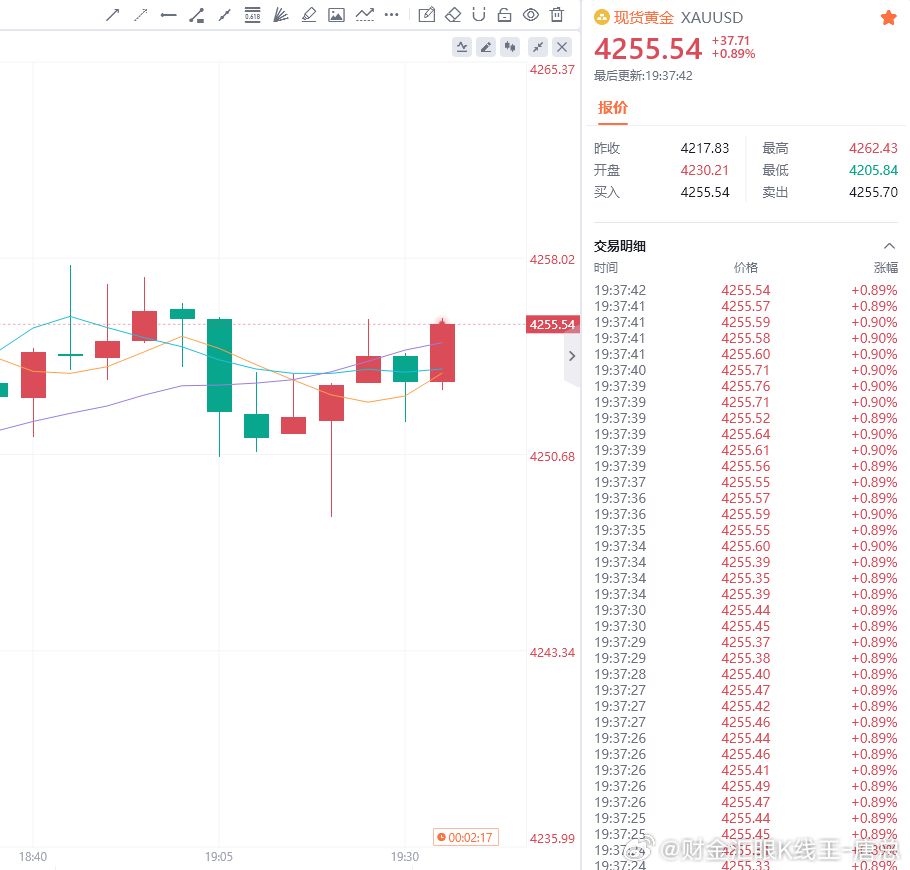910x870 pixels.
Task: Click the pencil draw button on chart
Action: (x=486, y=47)
